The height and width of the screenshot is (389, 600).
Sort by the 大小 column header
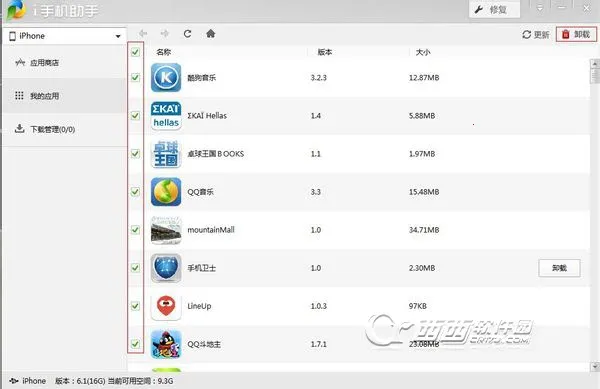coord(423,52)
